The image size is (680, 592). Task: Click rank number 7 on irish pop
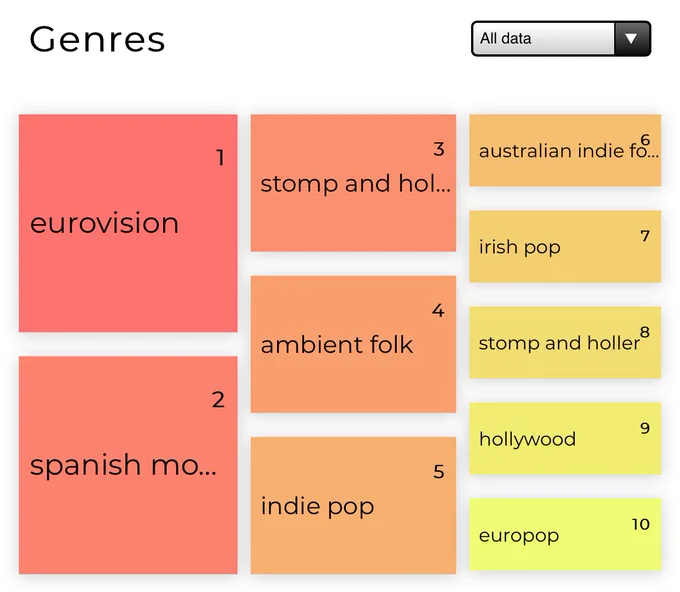click(645, 236)
